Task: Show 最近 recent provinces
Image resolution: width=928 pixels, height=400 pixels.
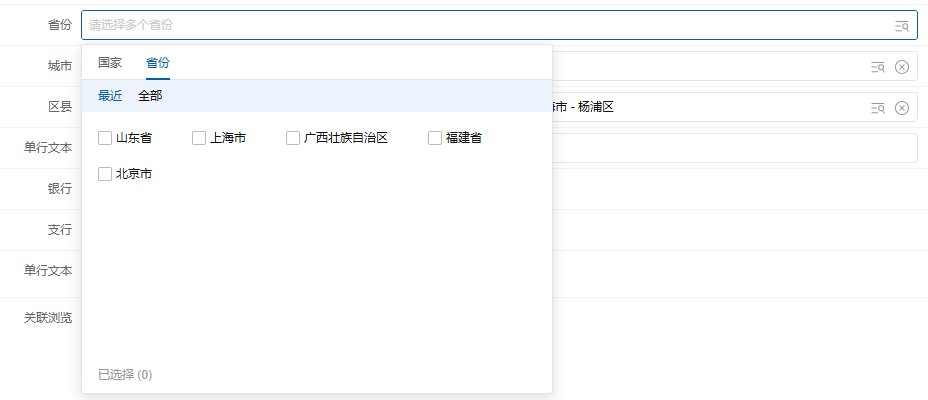Action: click(x=110, y=96)
